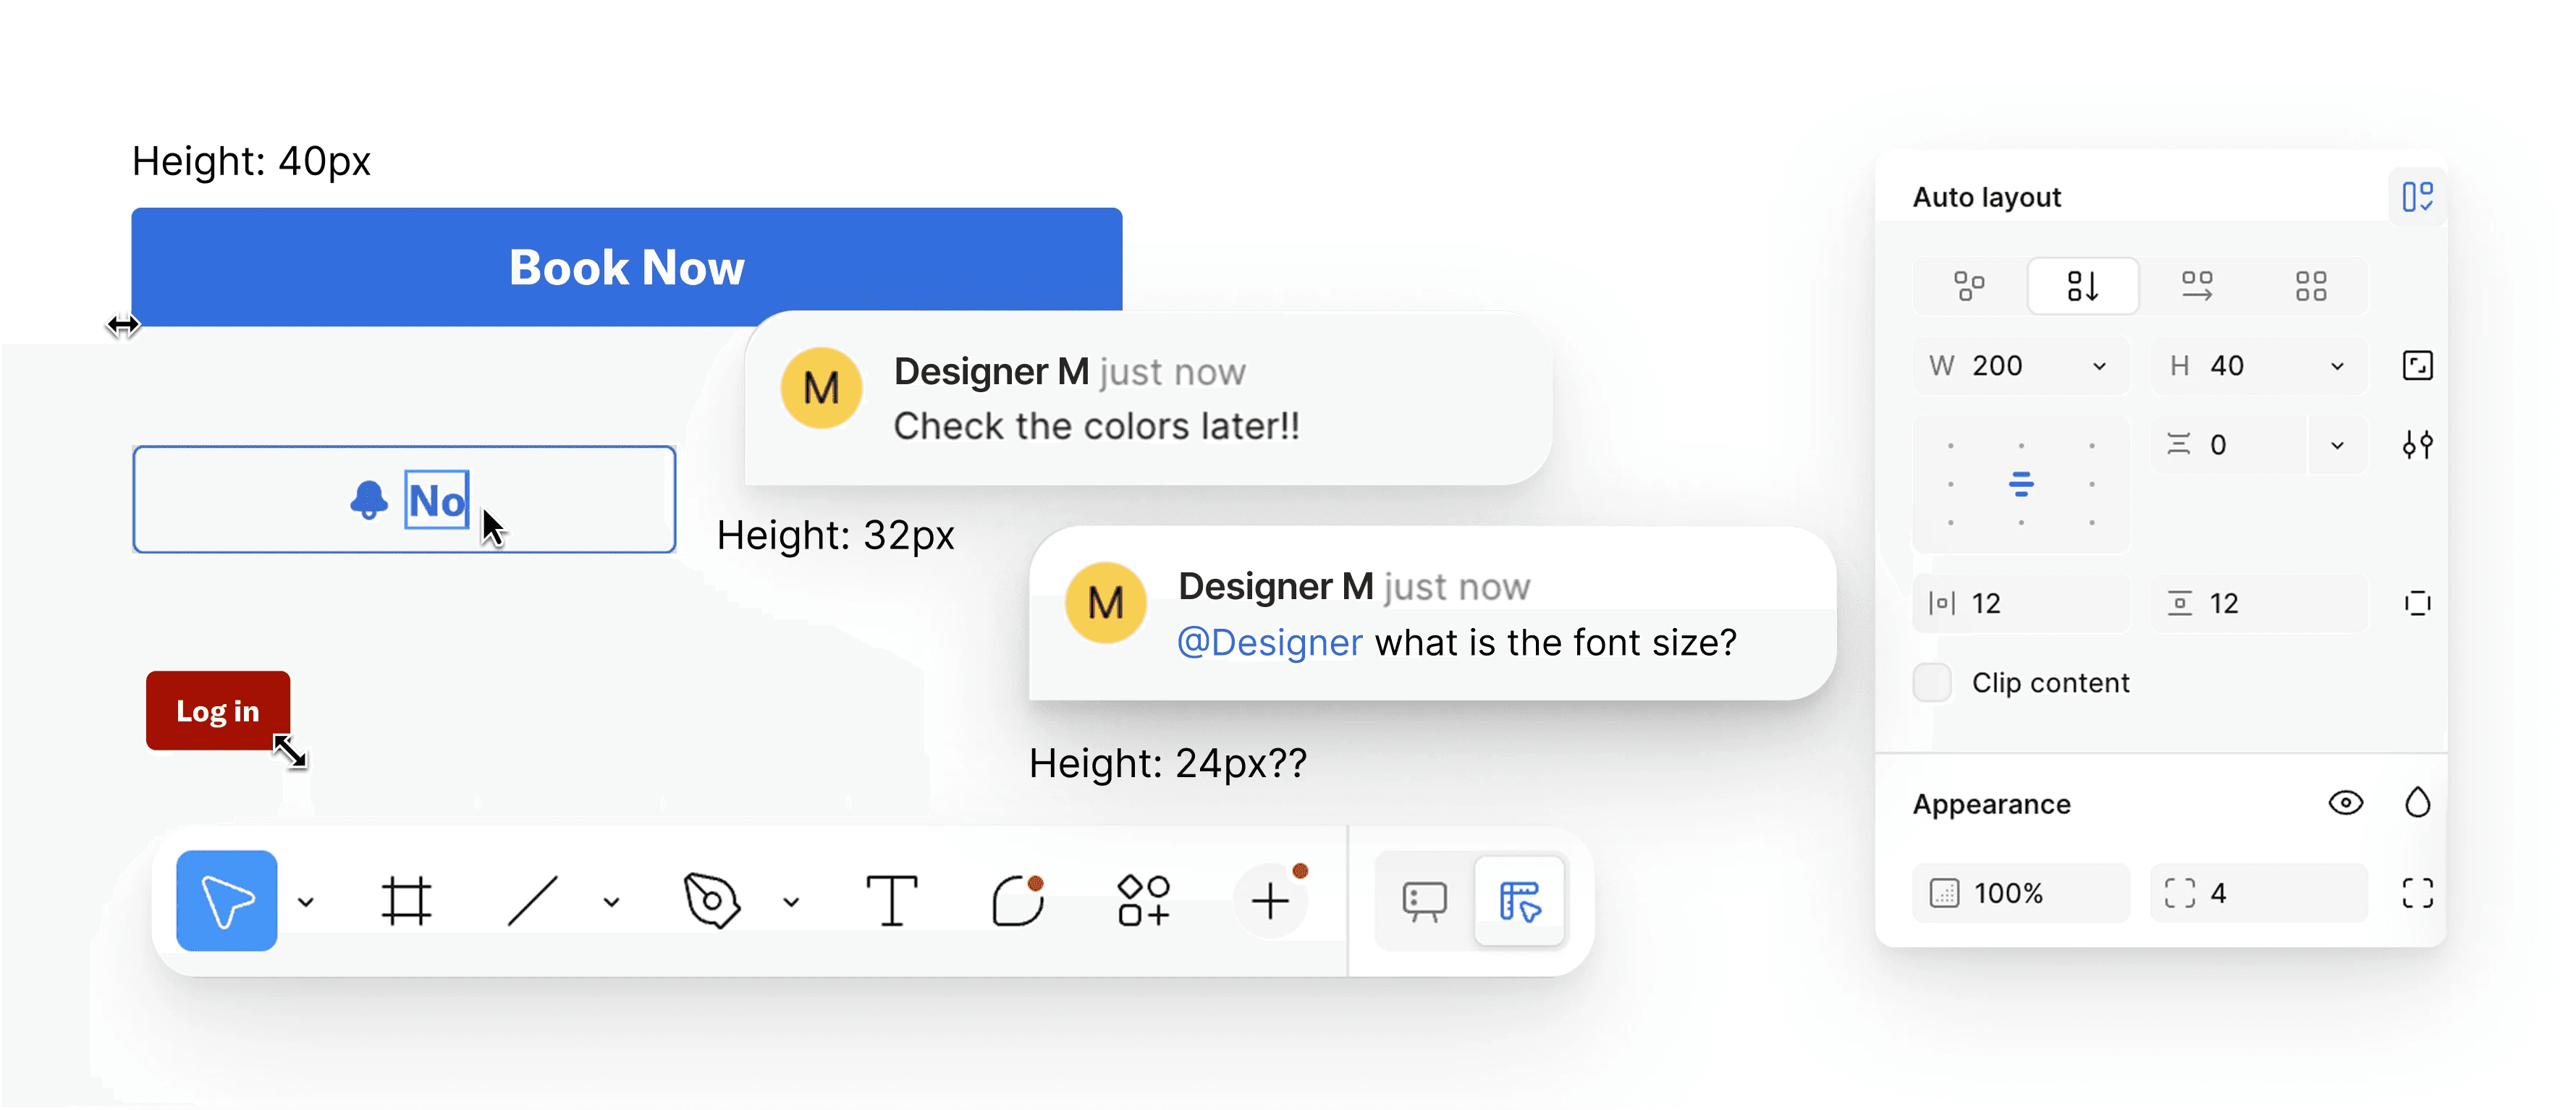The image size is (2576, 1110).
Task: Open the width sizing dropdown
Action: coord(2099,366)
